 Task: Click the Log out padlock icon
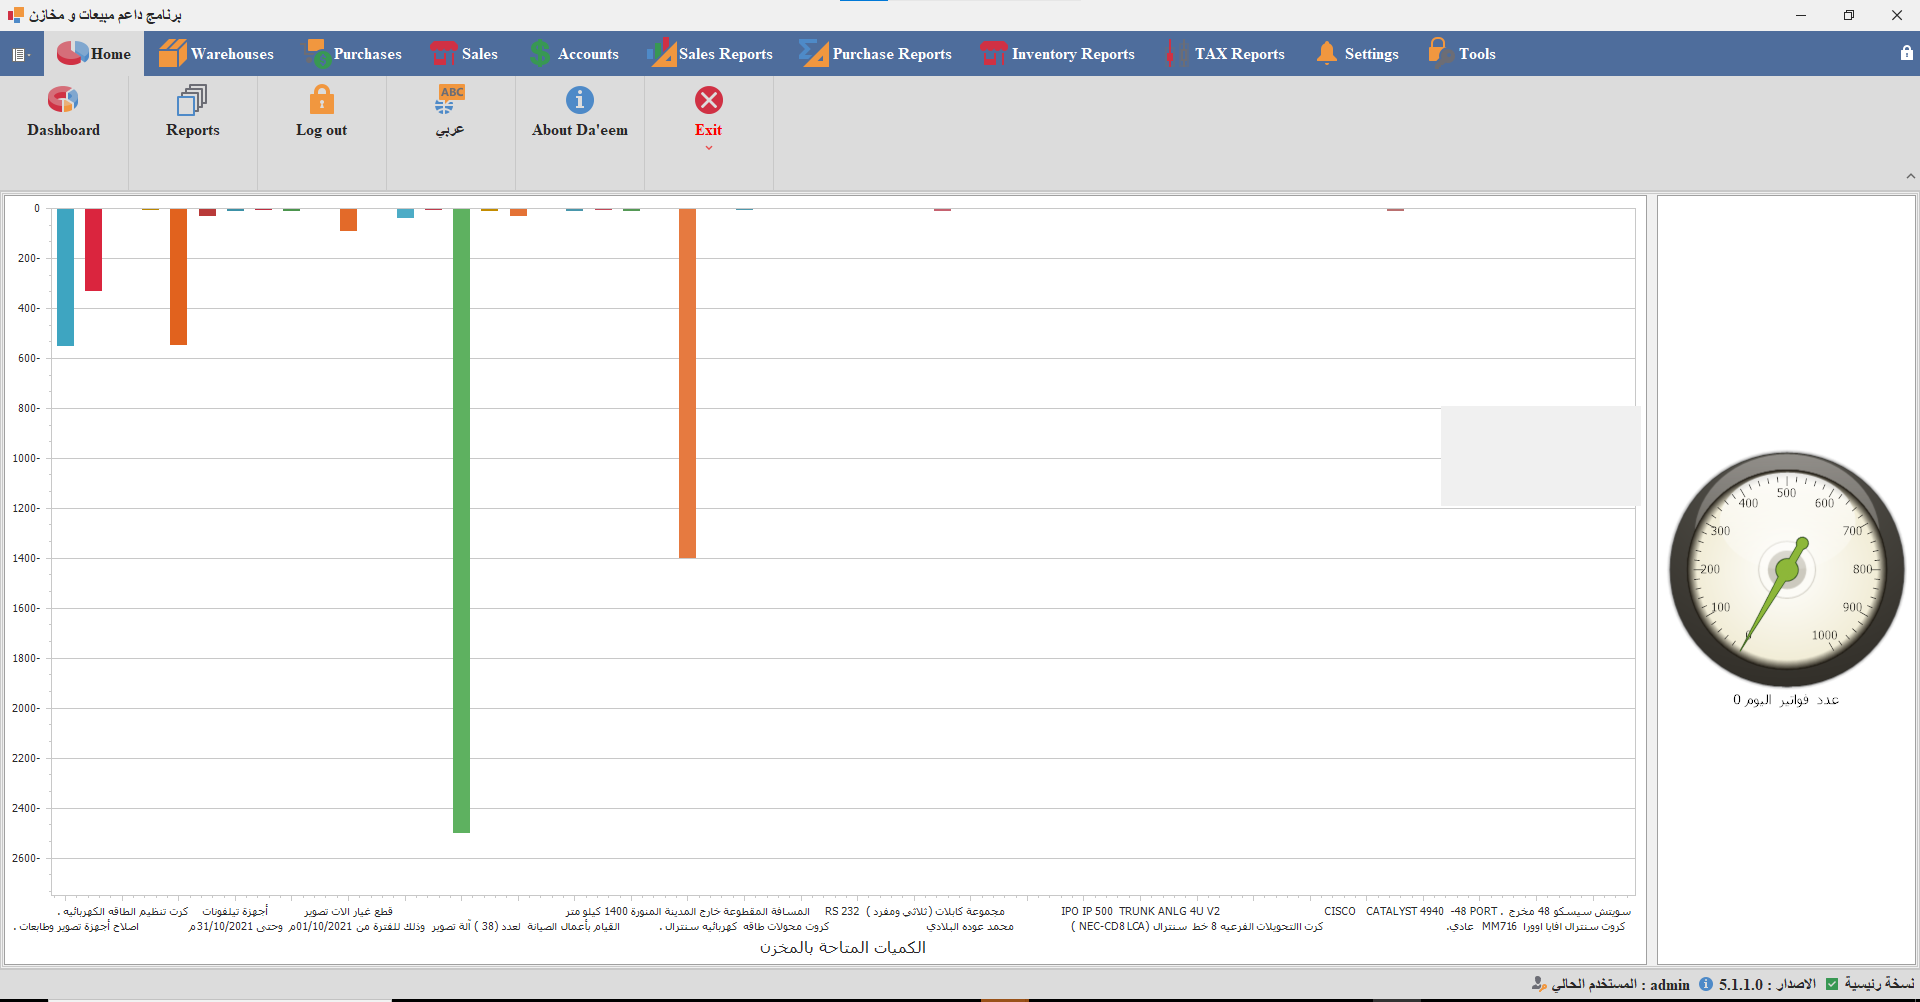pos(321,100)
